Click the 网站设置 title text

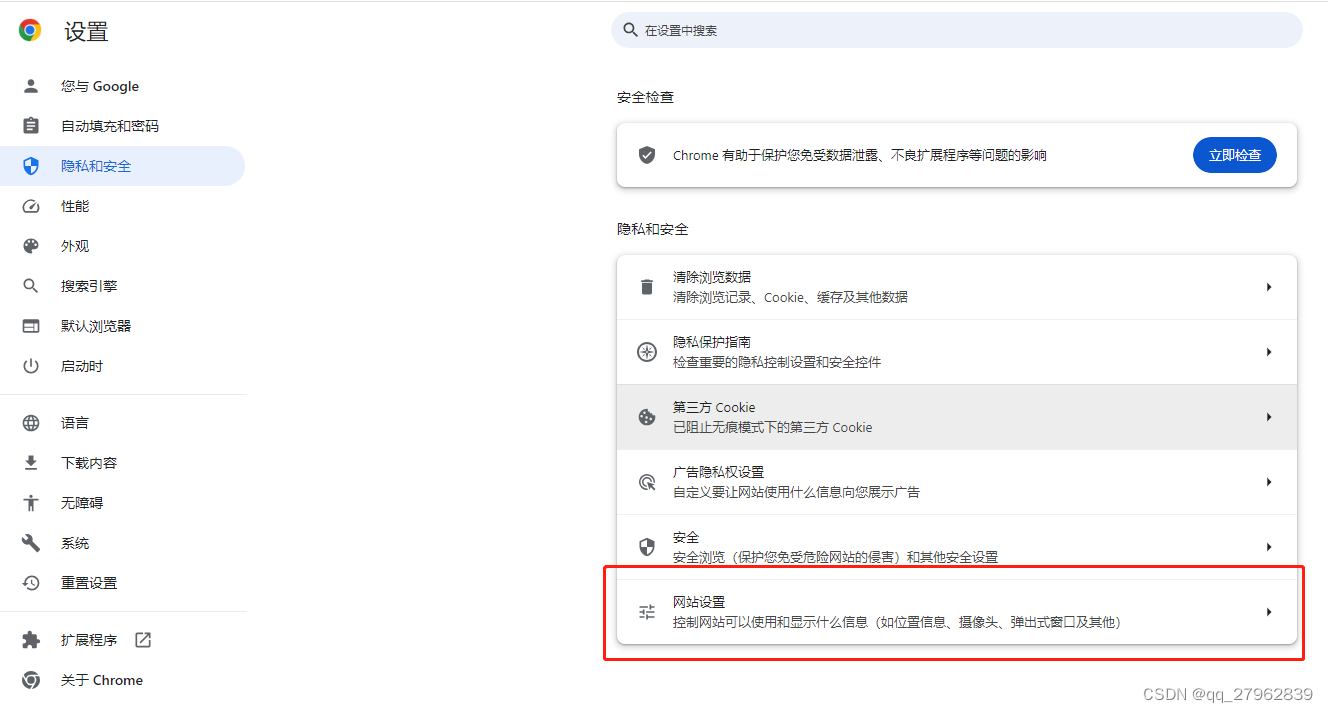coord(699,602)
